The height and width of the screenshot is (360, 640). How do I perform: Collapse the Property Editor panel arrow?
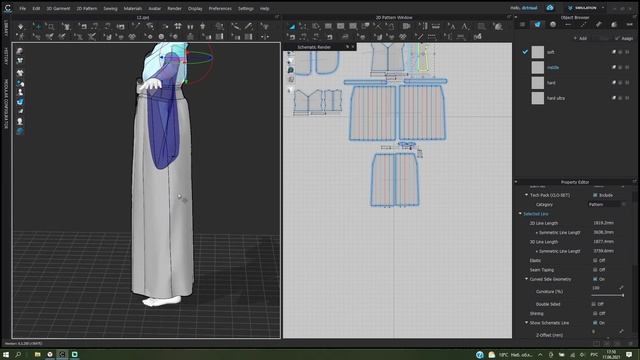tap(516, 182)
